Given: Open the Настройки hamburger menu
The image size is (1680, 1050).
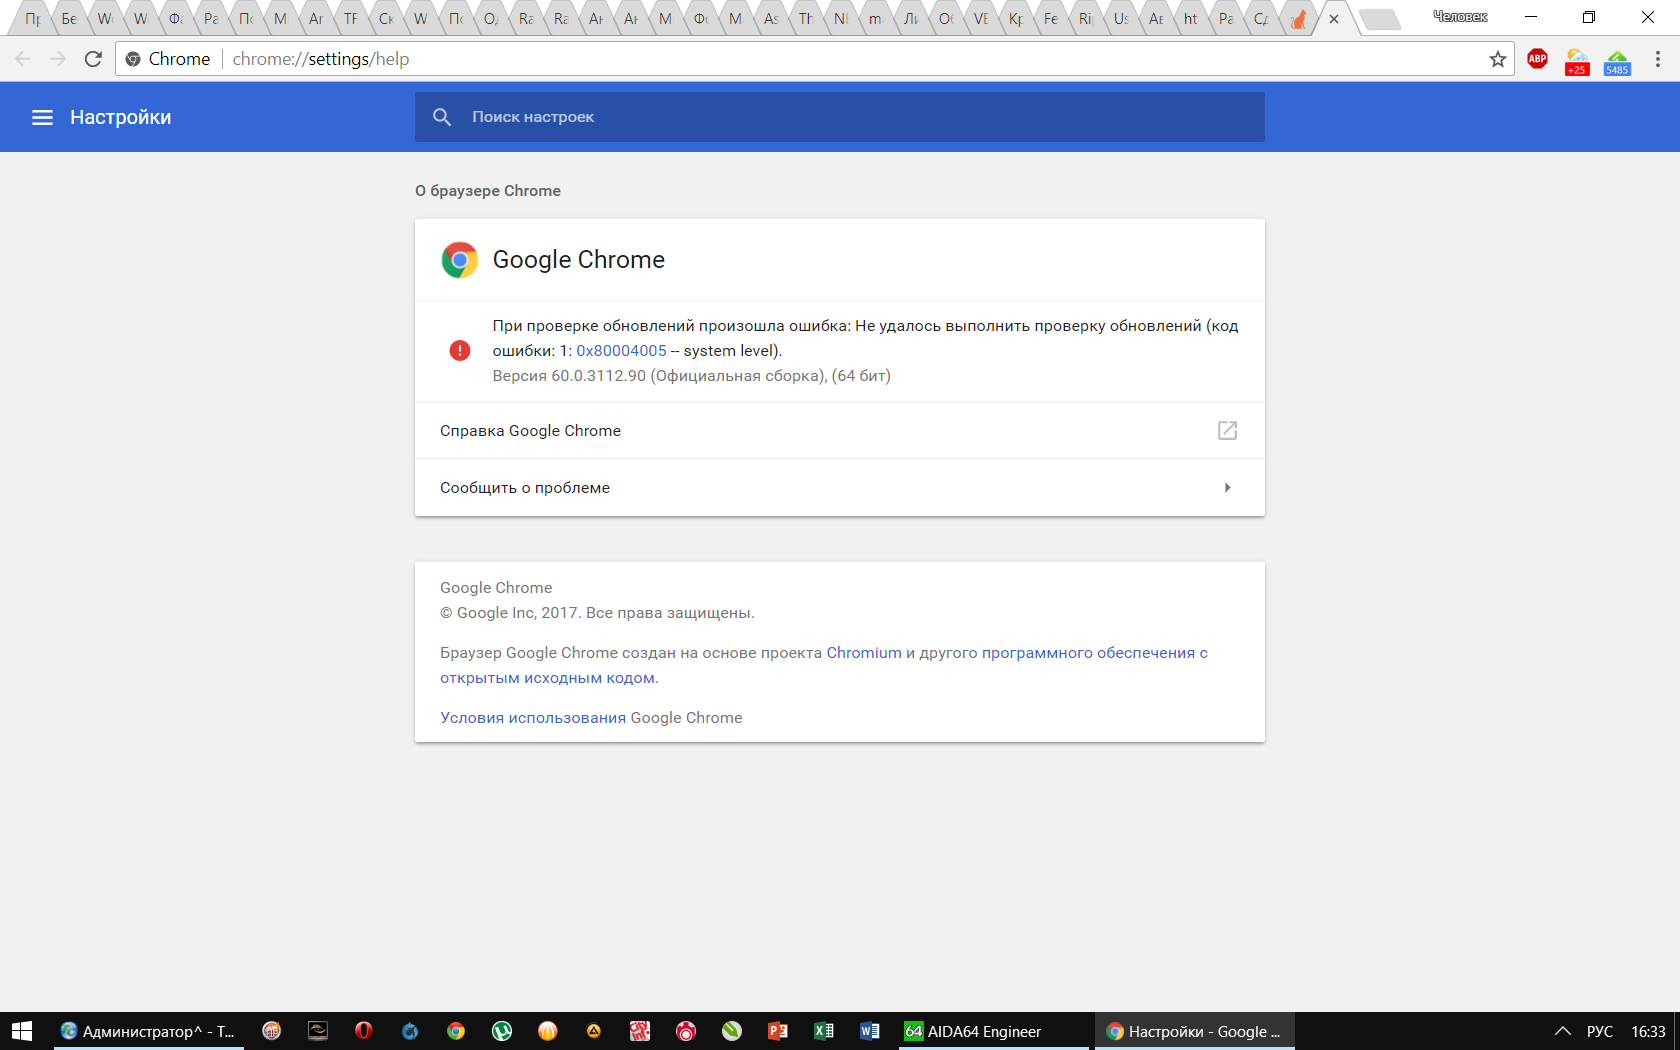Looking at the screenshot, I should 42,117.
